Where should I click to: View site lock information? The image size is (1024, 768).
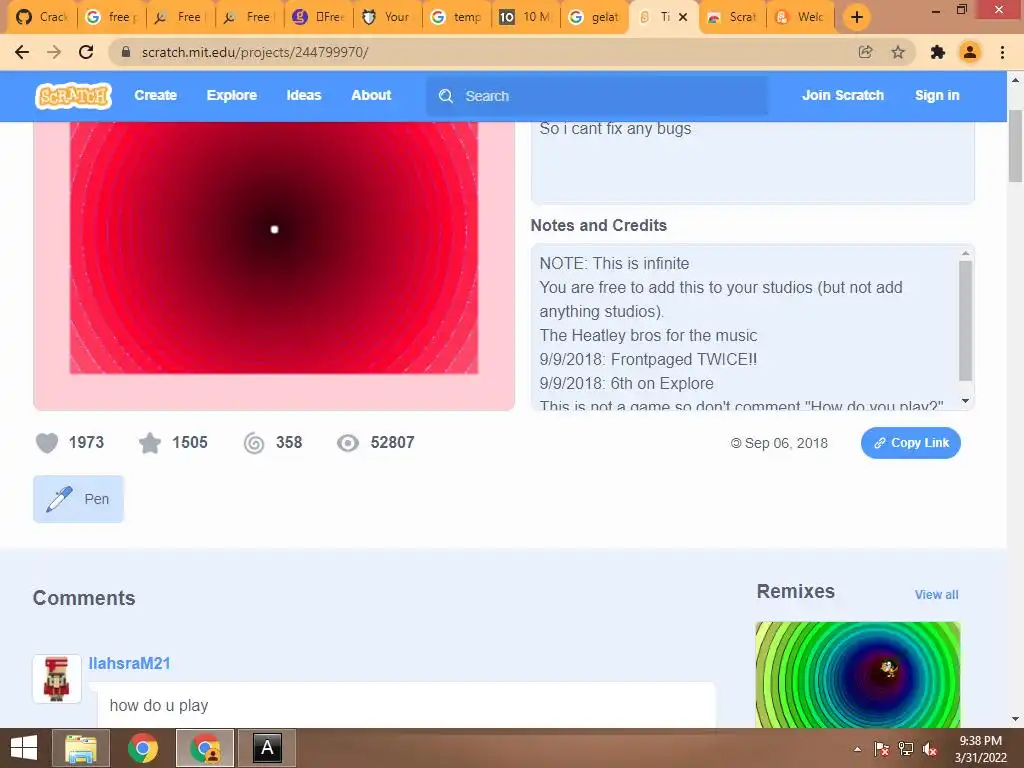[127, 52]
